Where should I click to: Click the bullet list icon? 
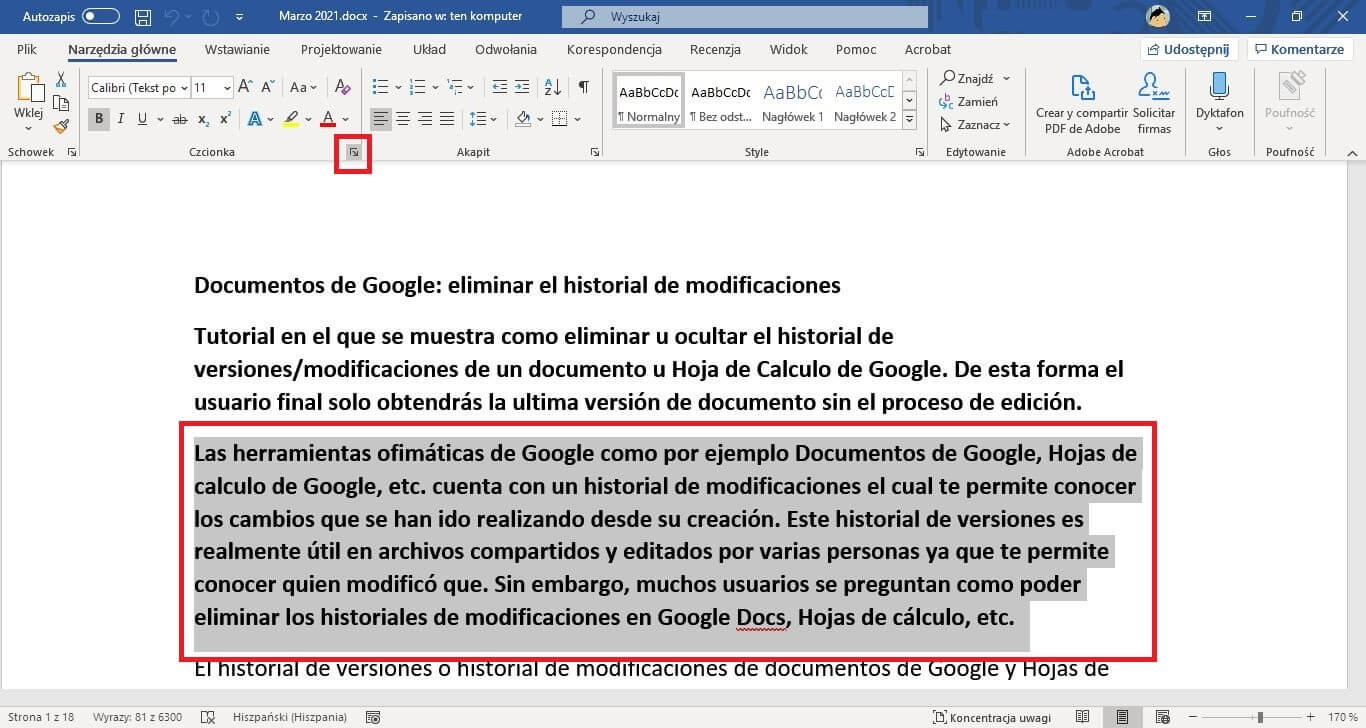(x=380, y=88)
